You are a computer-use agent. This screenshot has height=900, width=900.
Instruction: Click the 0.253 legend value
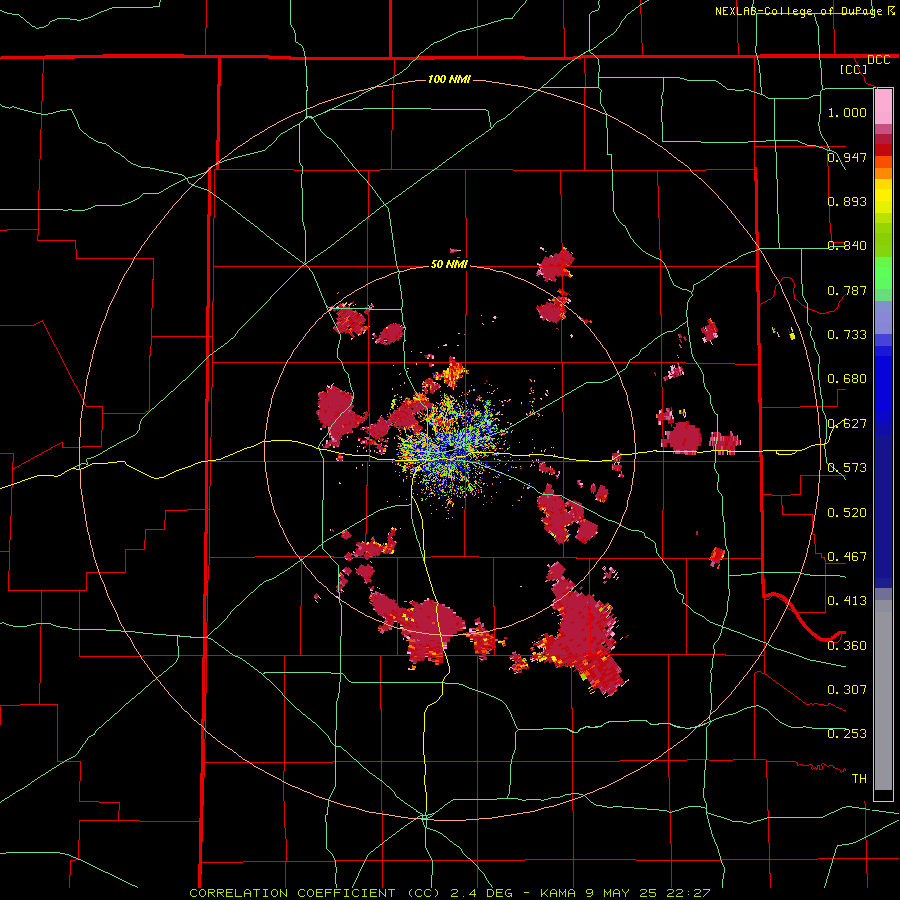coord(847,734)
